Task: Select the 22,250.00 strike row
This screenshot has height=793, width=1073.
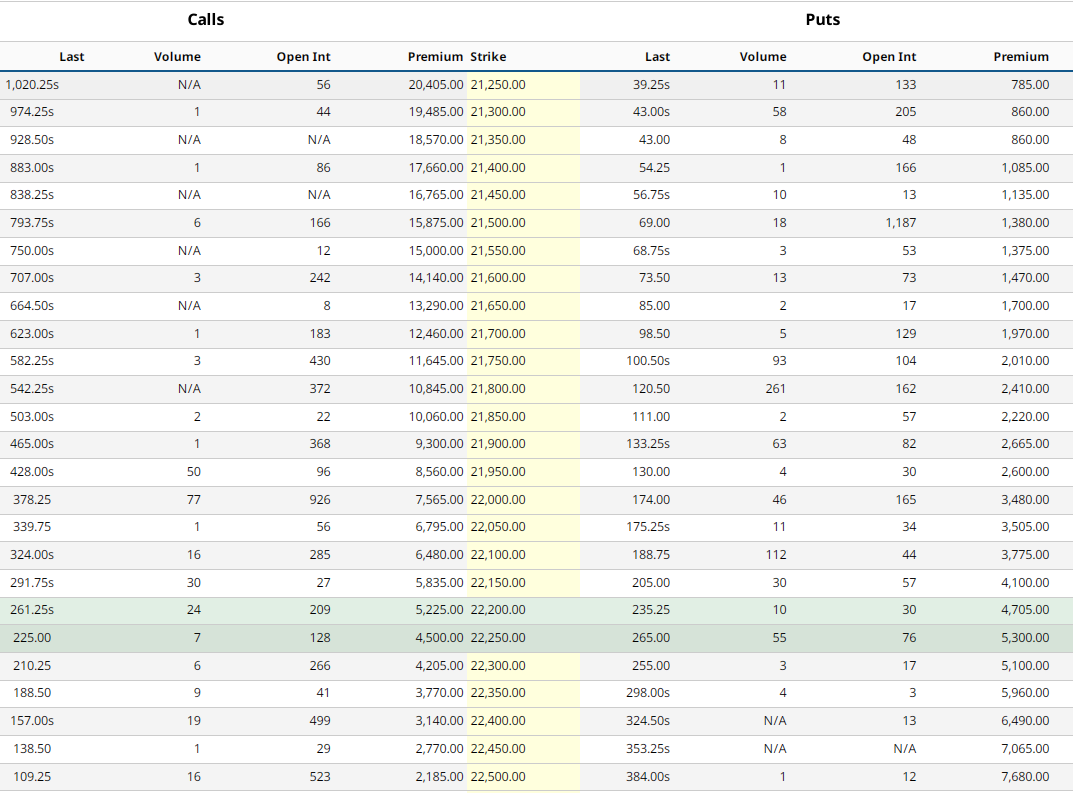Action: pos(498,638)
